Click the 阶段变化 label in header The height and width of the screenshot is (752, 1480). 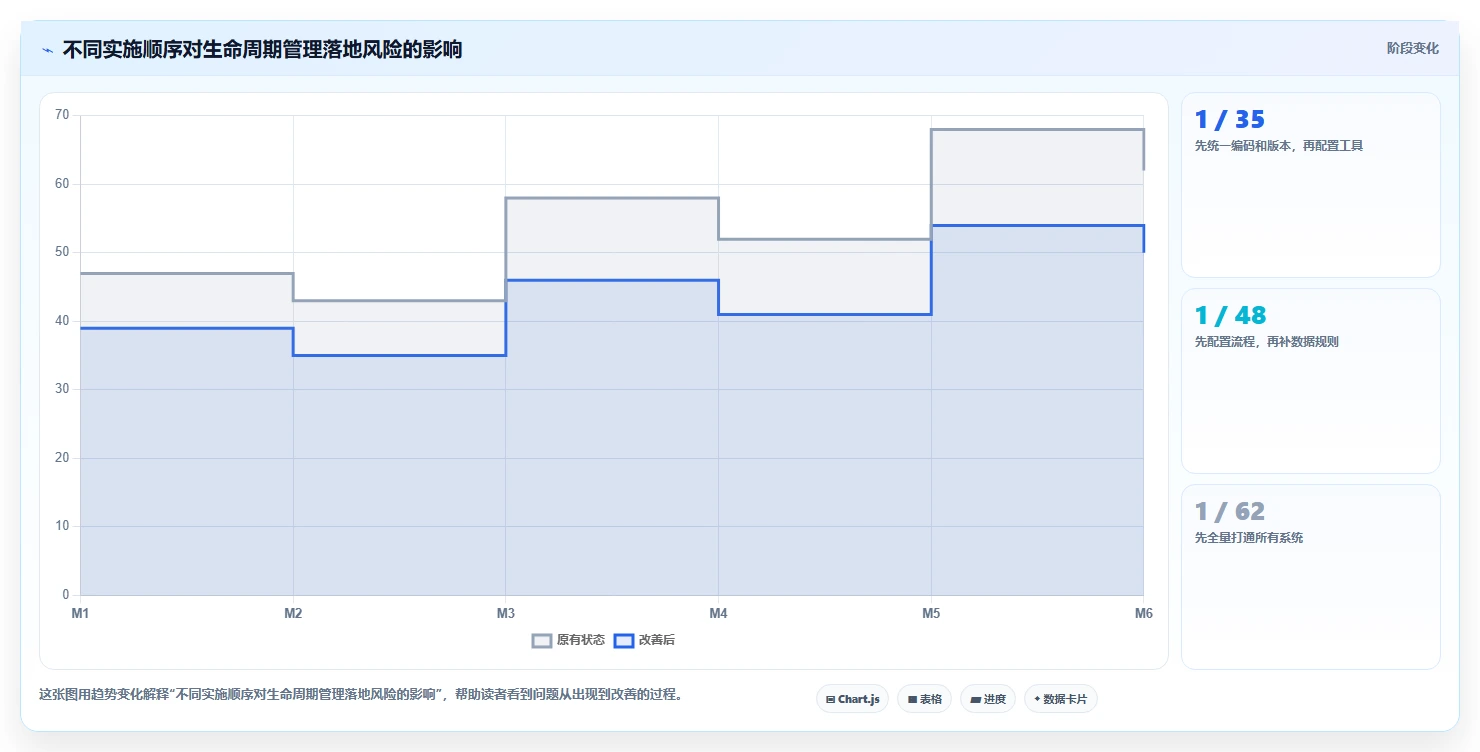pos(1413,48)
